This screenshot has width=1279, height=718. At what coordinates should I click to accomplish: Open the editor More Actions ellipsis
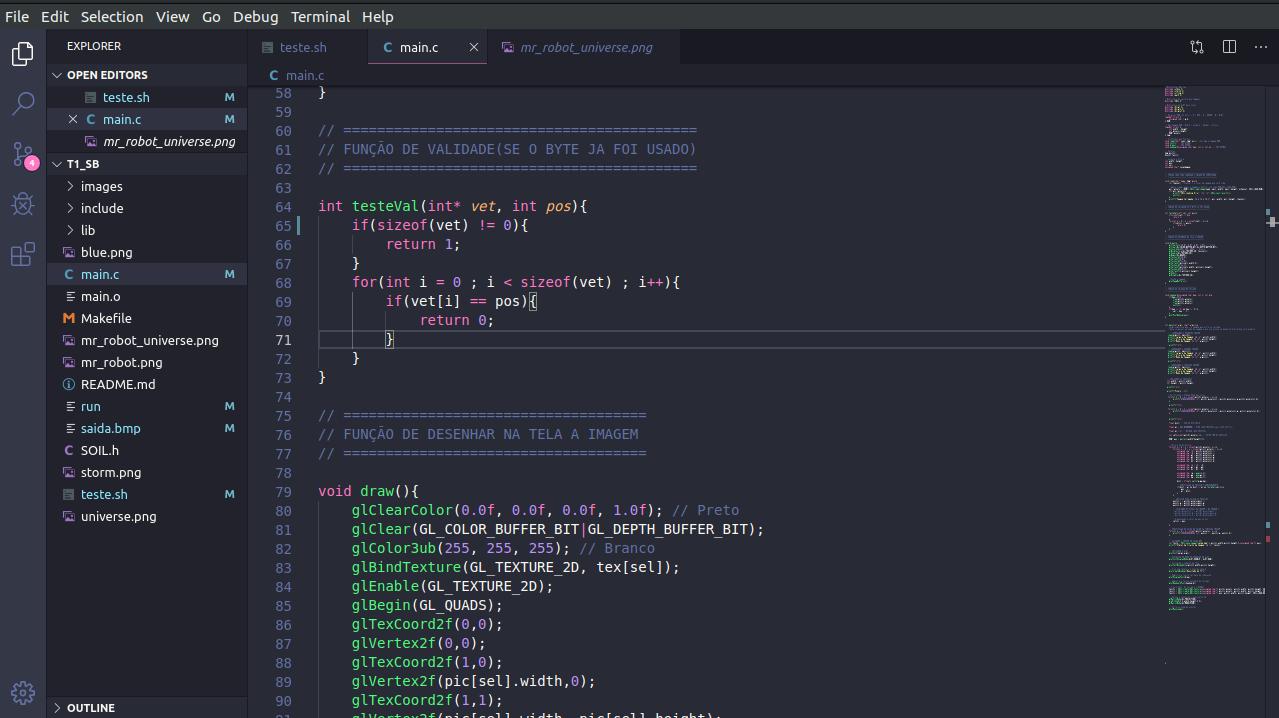click(x=1261, y=47)
